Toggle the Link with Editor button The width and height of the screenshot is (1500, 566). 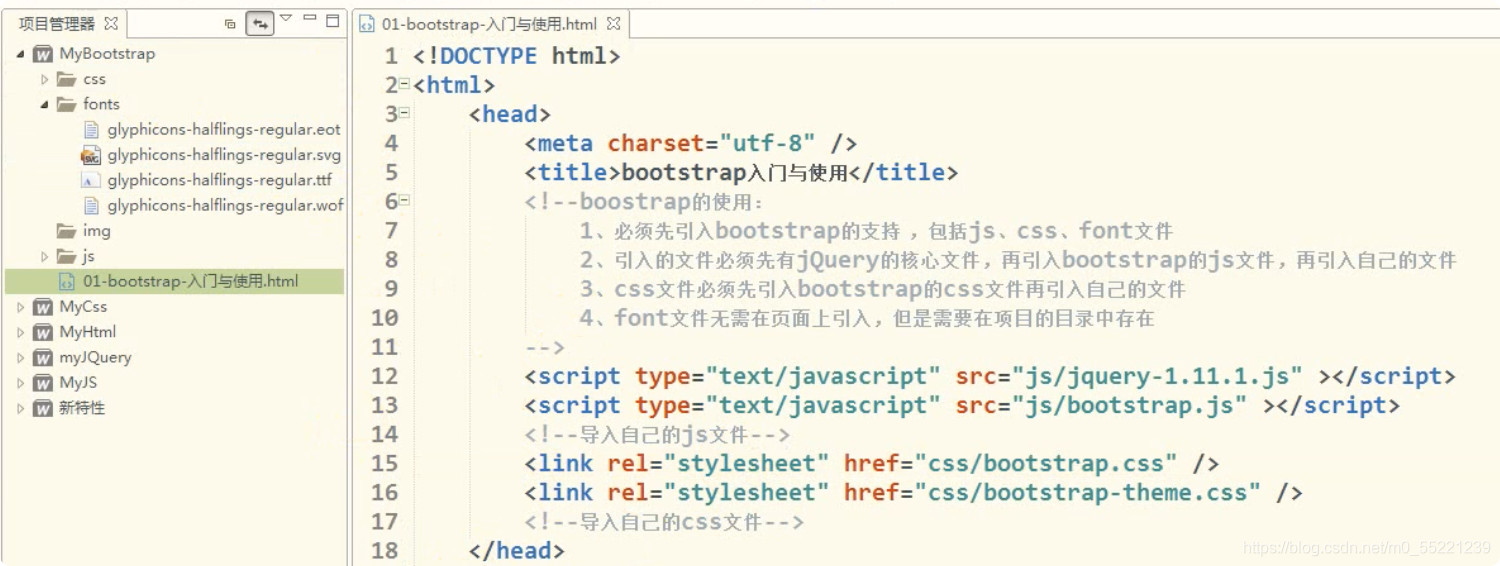point(260,24)
